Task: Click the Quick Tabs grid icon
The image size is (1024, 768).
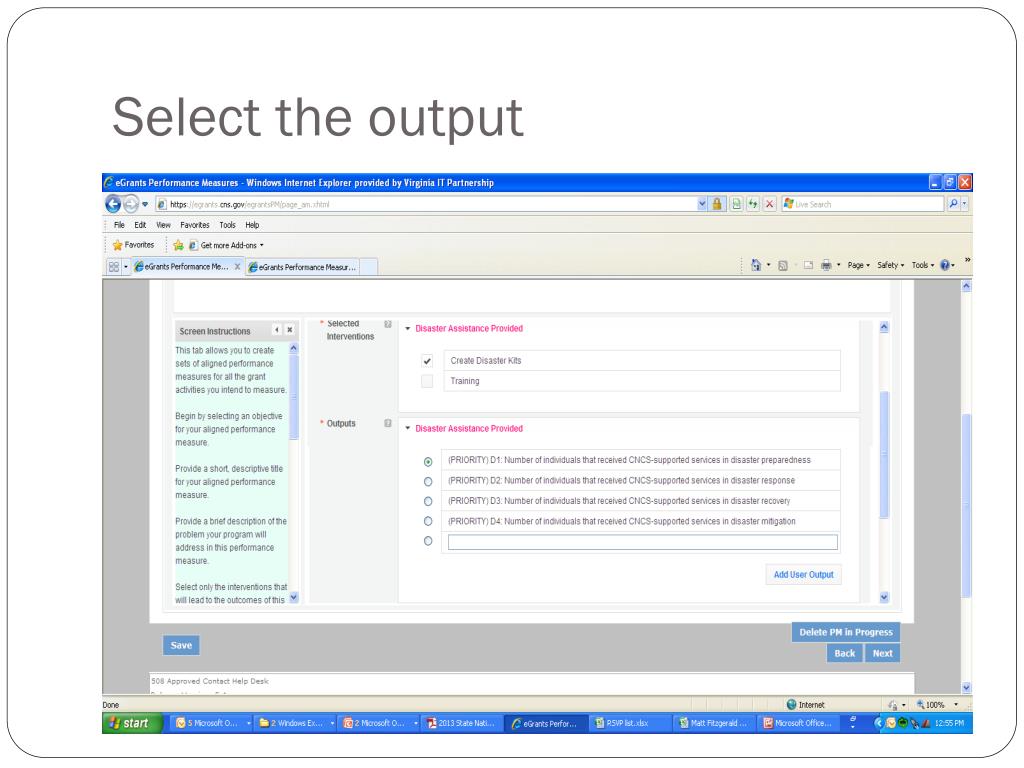Action: tap(114, 266)
